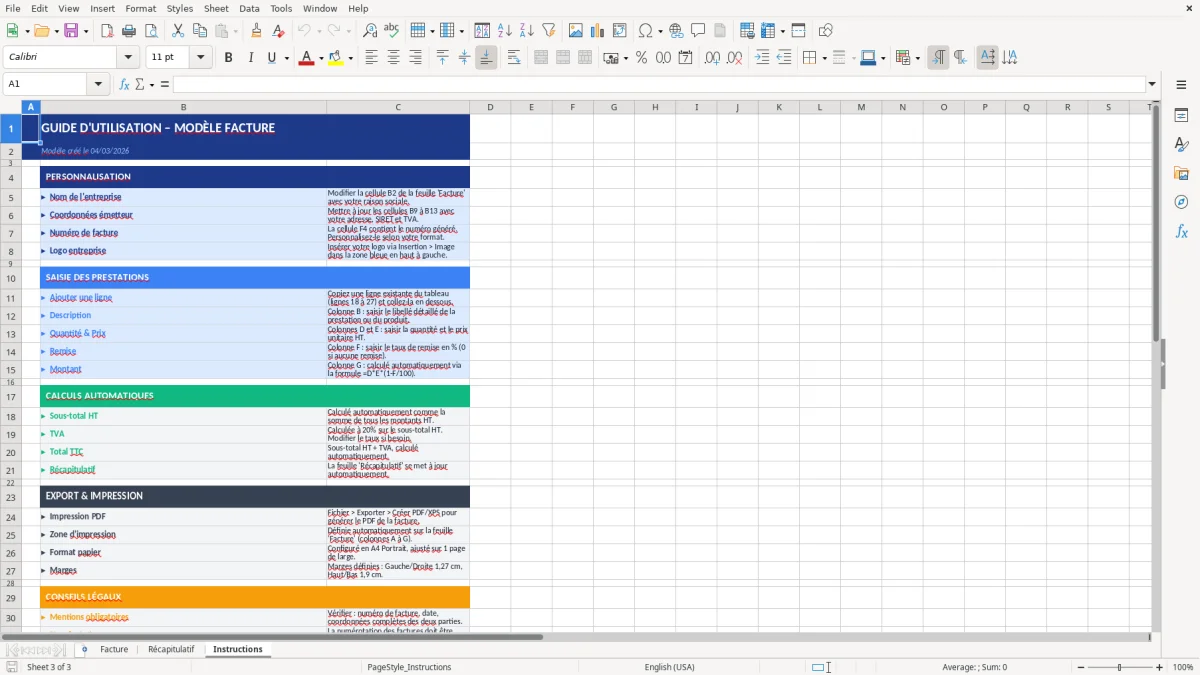
Task: Open Function Wizard fx icon
Action: point(124,84)
